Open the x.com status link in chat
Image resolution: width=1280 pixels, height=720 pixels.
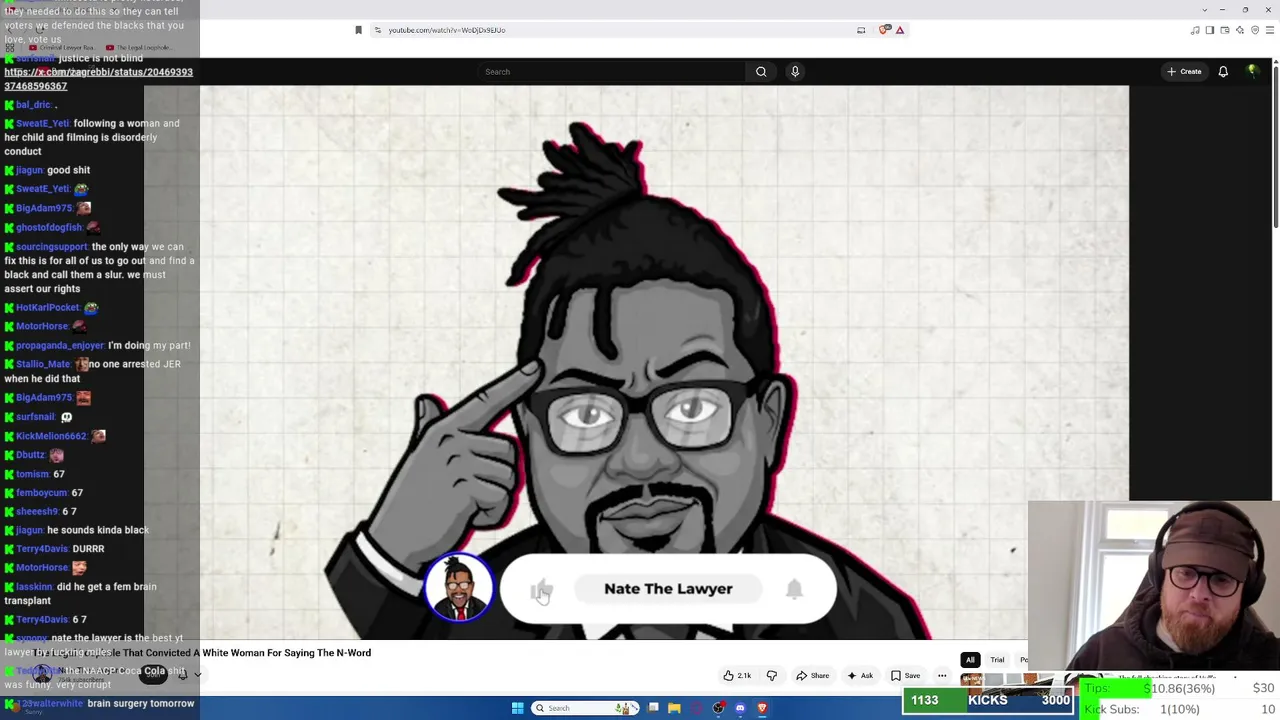click(x=98, y=79)
